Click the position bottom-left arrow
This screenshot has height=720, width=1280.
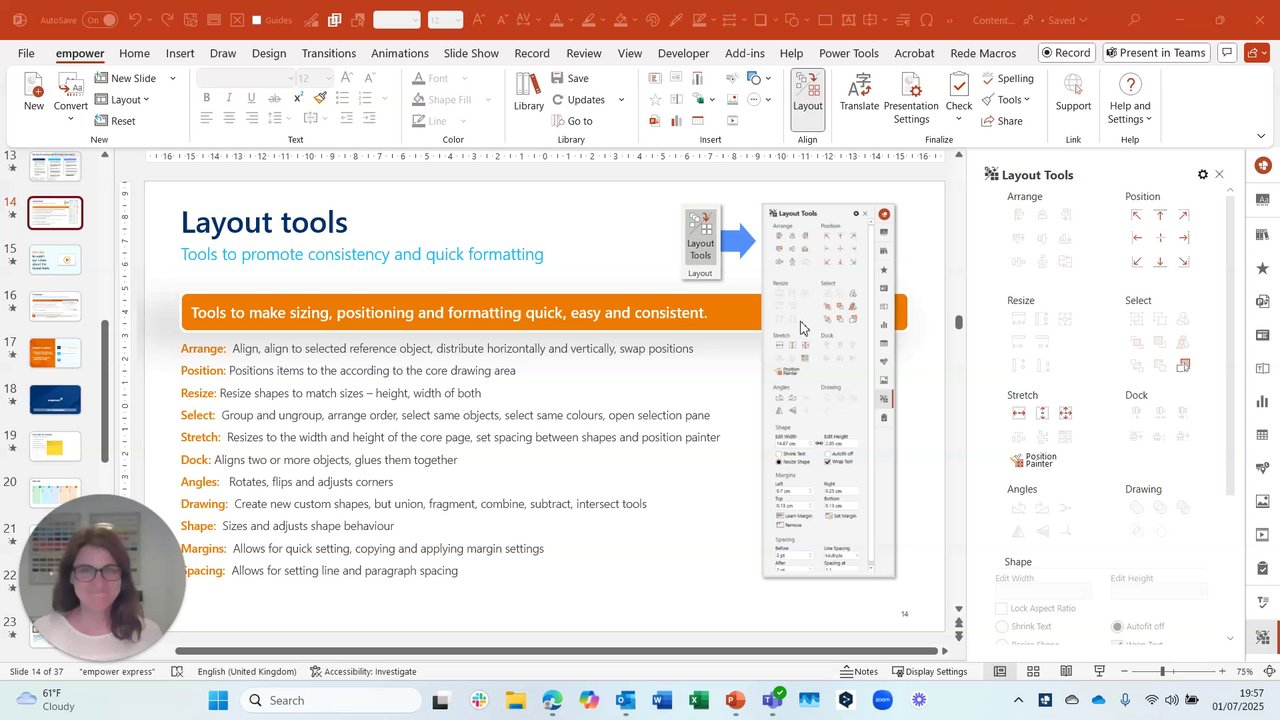coord(1136,262)
